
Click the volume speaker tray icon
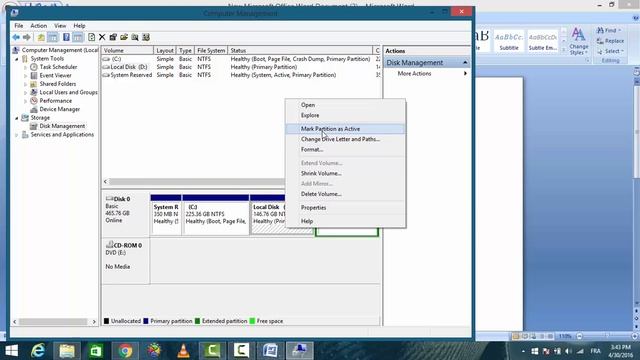[568, 351]
